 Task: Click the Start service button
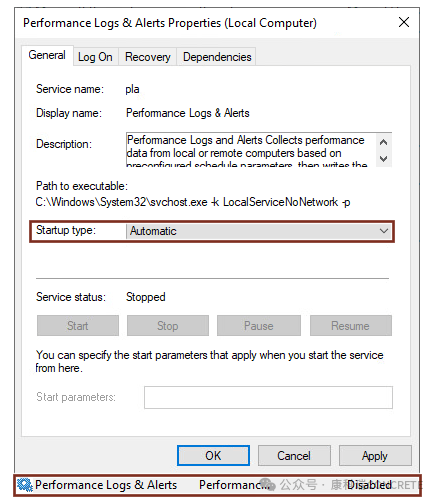(78, 326)
